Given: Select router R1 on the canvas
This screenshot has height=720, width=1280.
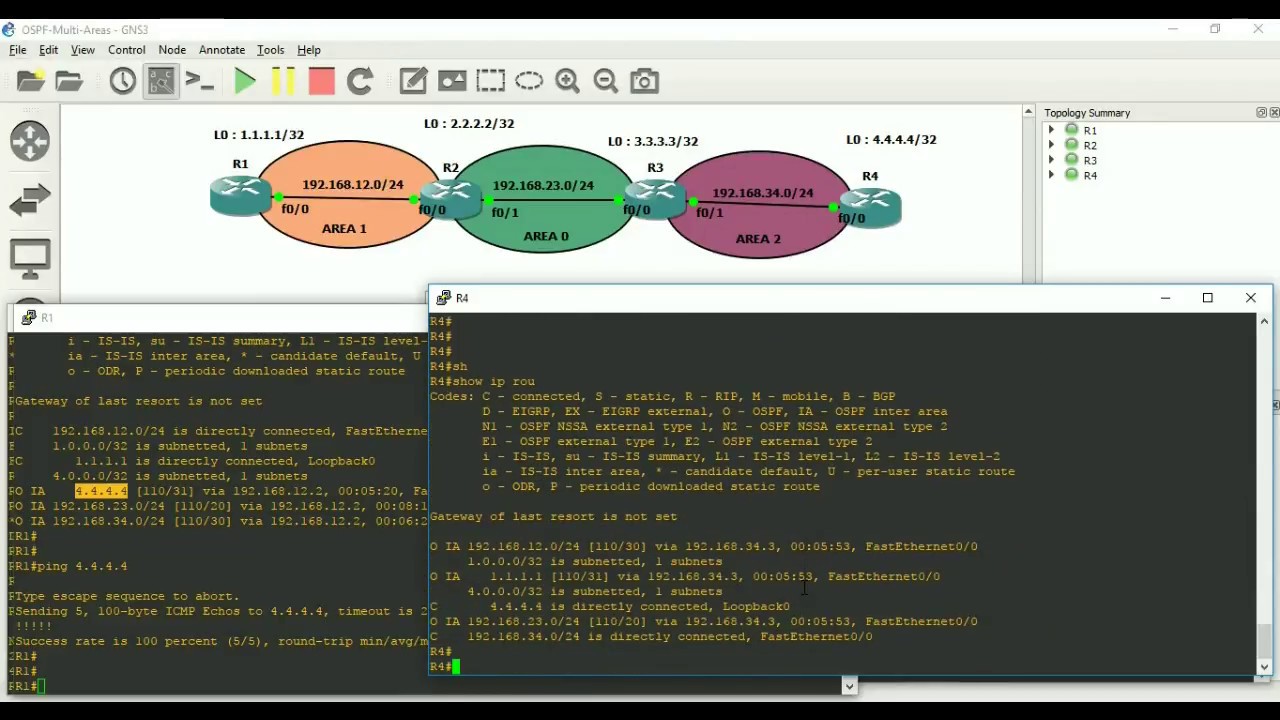Looking at the screenshot, I should tap(240, 194).
